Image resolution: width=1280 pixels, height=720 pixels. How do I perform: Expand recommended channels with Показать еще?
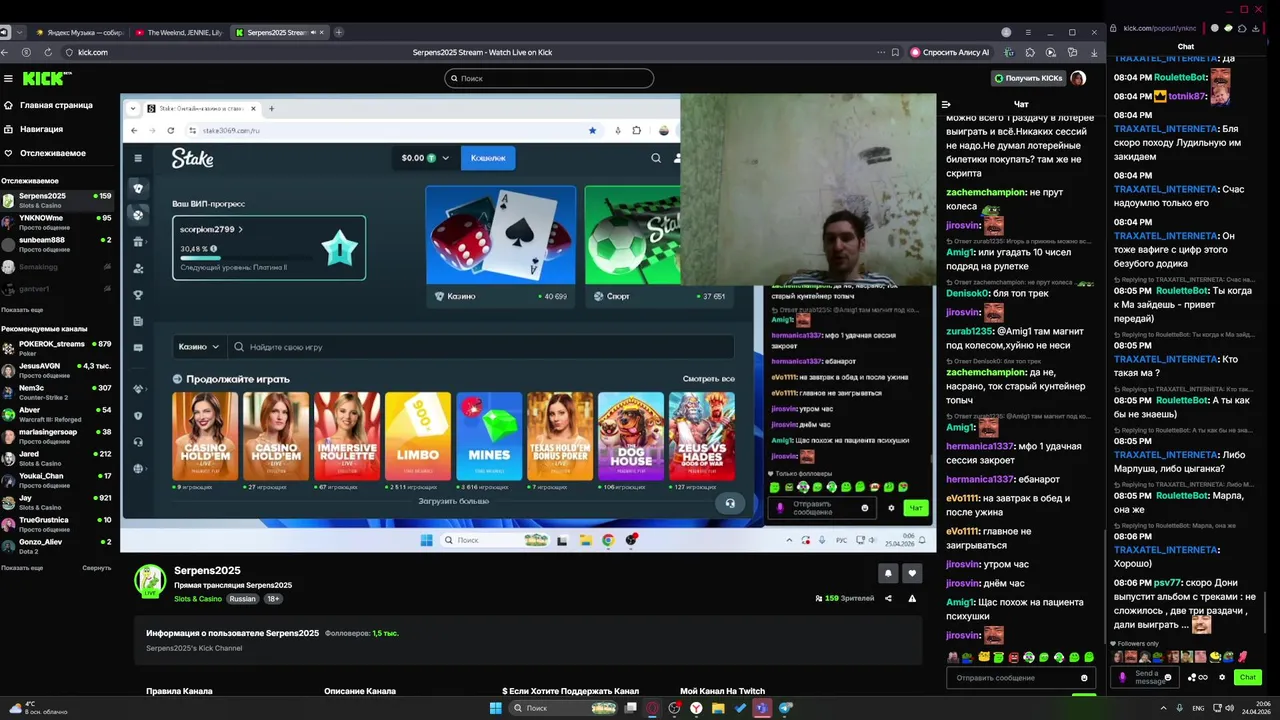(22, 568)
